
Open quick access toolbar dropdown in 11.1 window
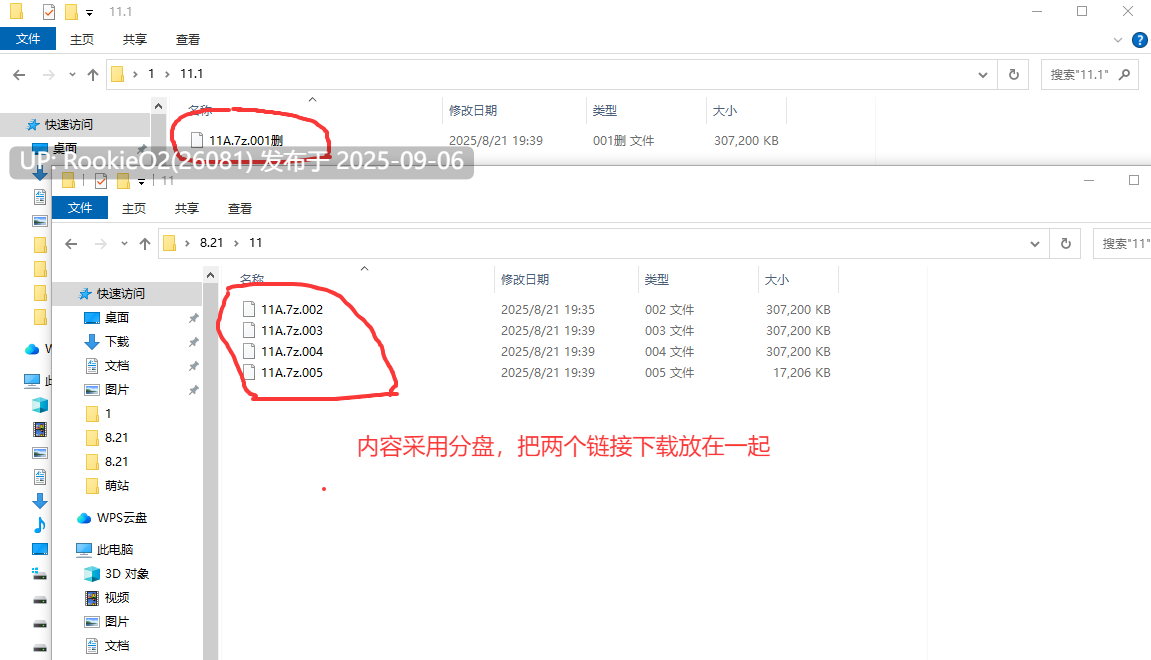(x=90, y=12)
